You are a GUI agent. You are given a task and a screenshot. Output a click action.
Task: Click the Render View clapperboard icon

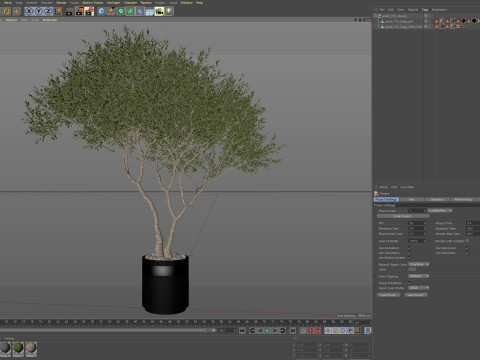[x=69, y=11]
